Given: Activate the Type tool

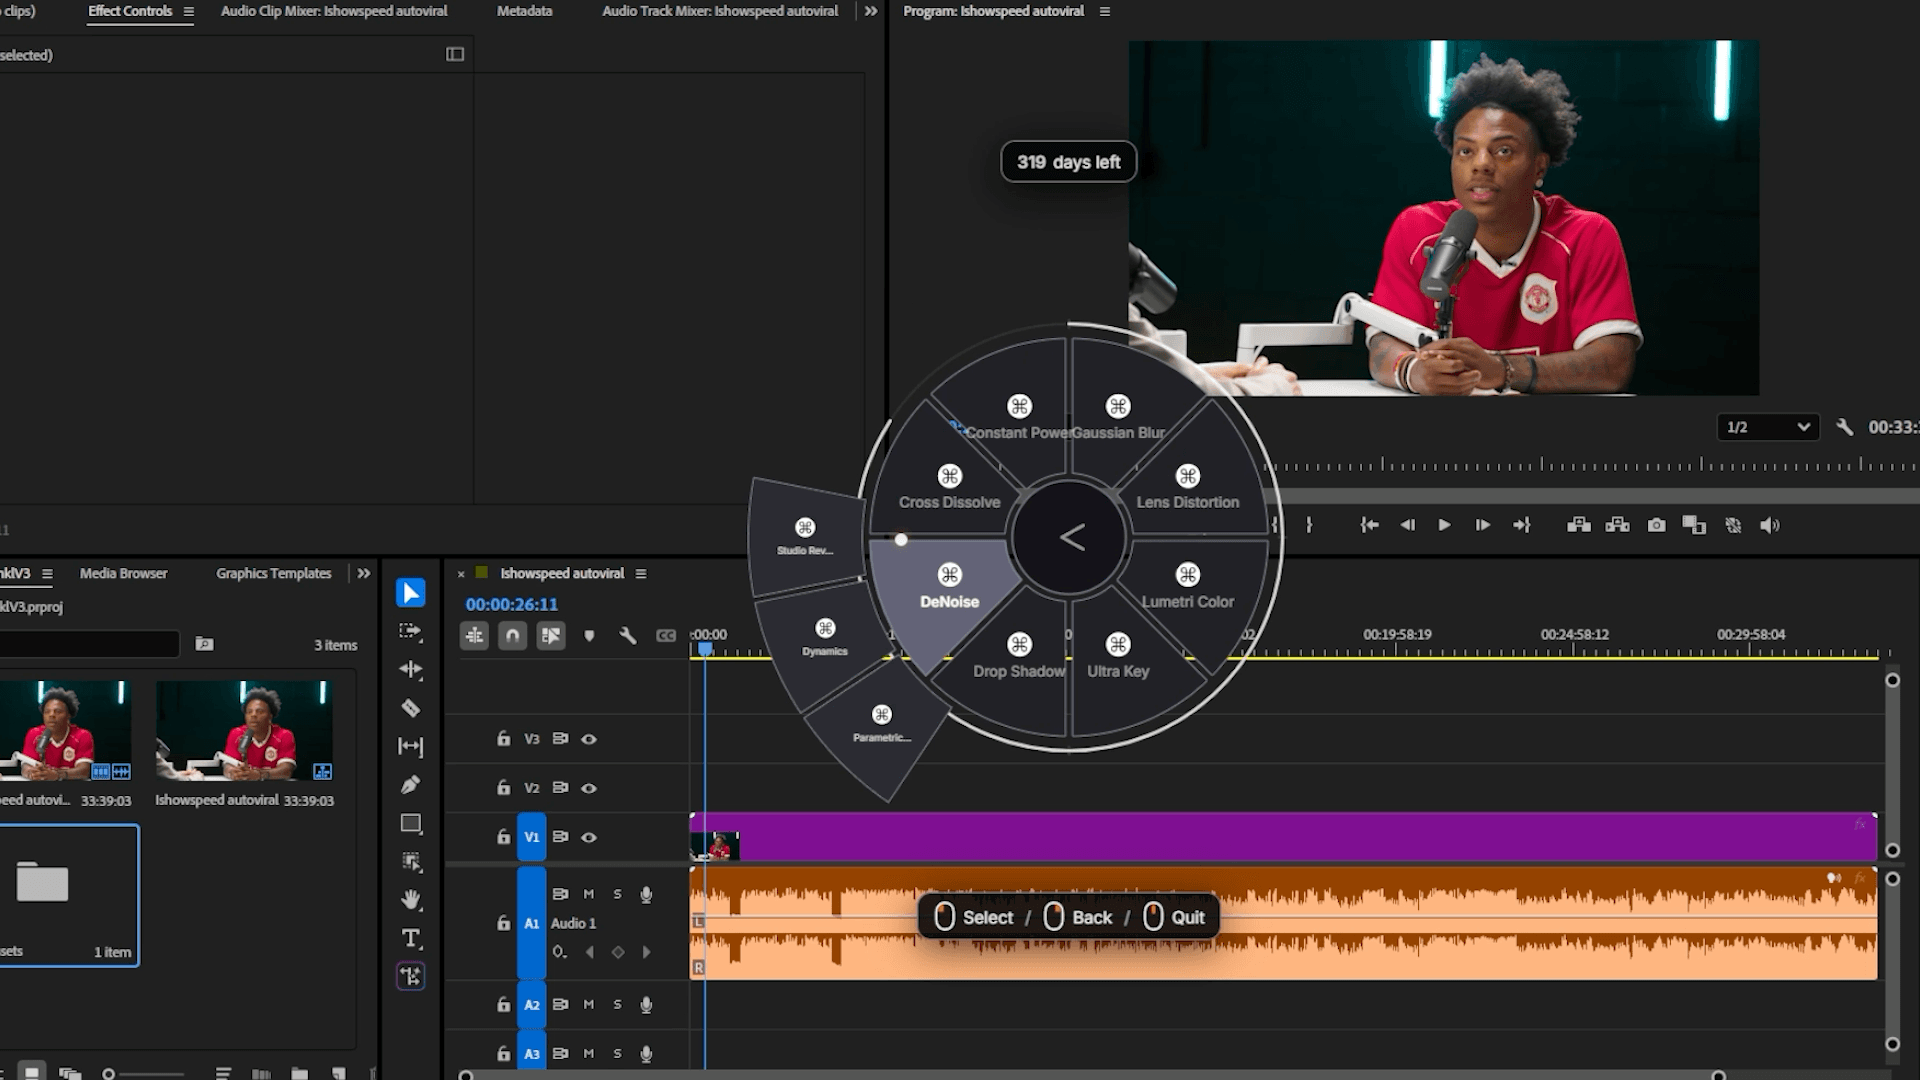Looking at the screenshot, I should pos(410,938).
